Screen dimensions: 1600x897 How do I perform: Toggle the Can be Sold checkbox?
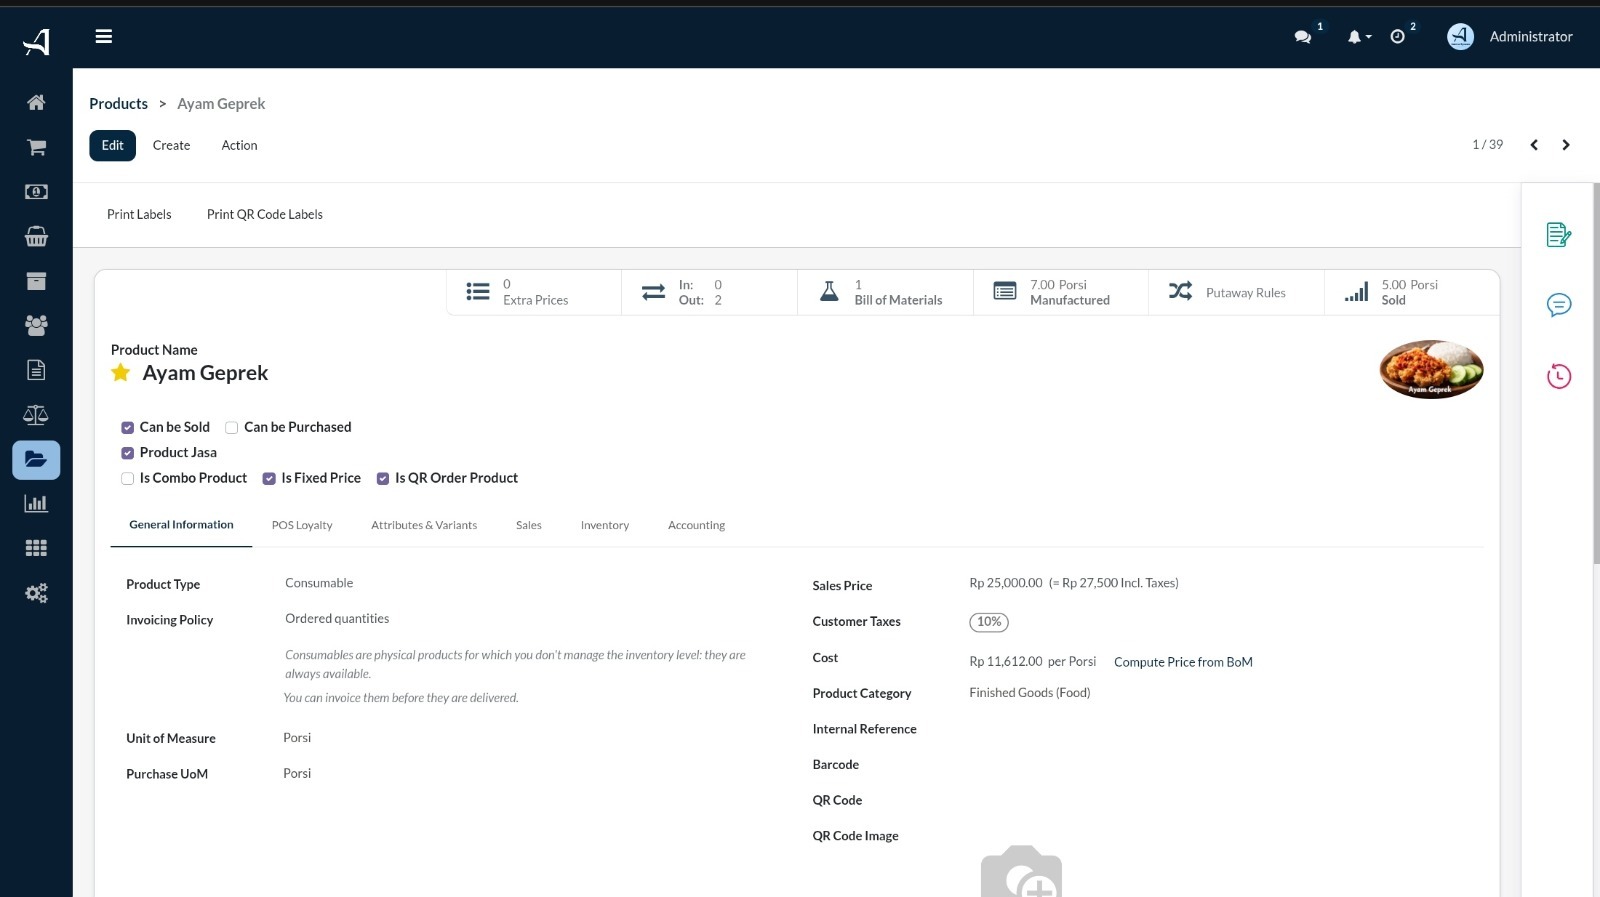(127, 428)
